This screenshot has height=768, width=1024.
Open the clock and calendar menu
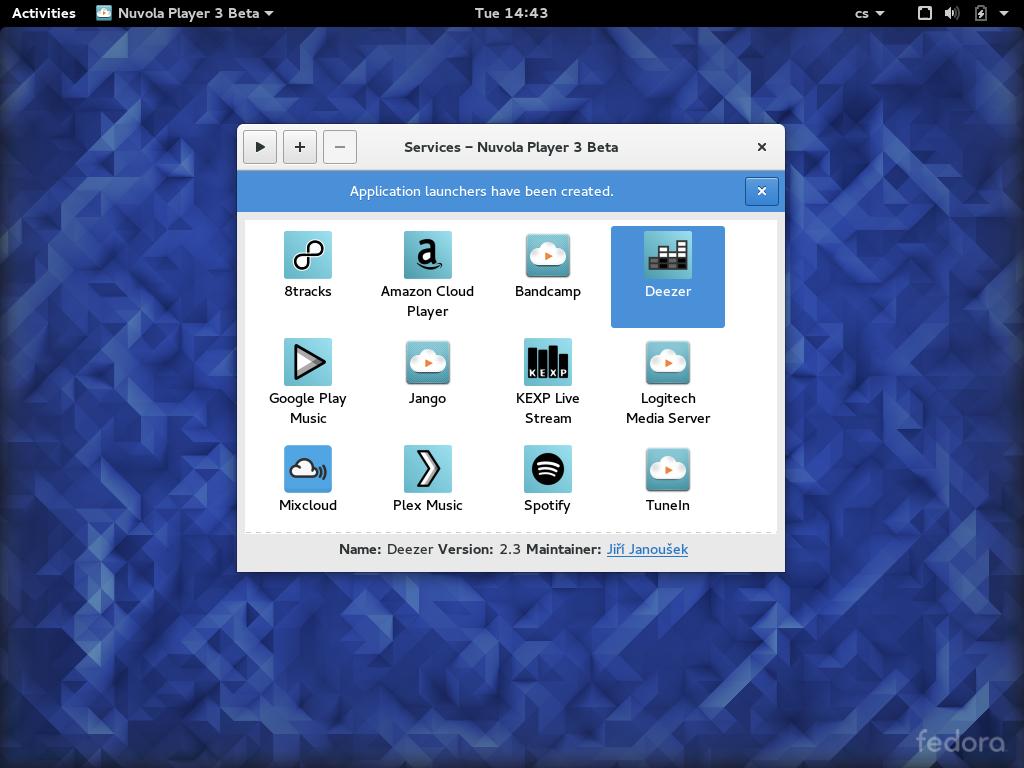click(x=511, y=13)
